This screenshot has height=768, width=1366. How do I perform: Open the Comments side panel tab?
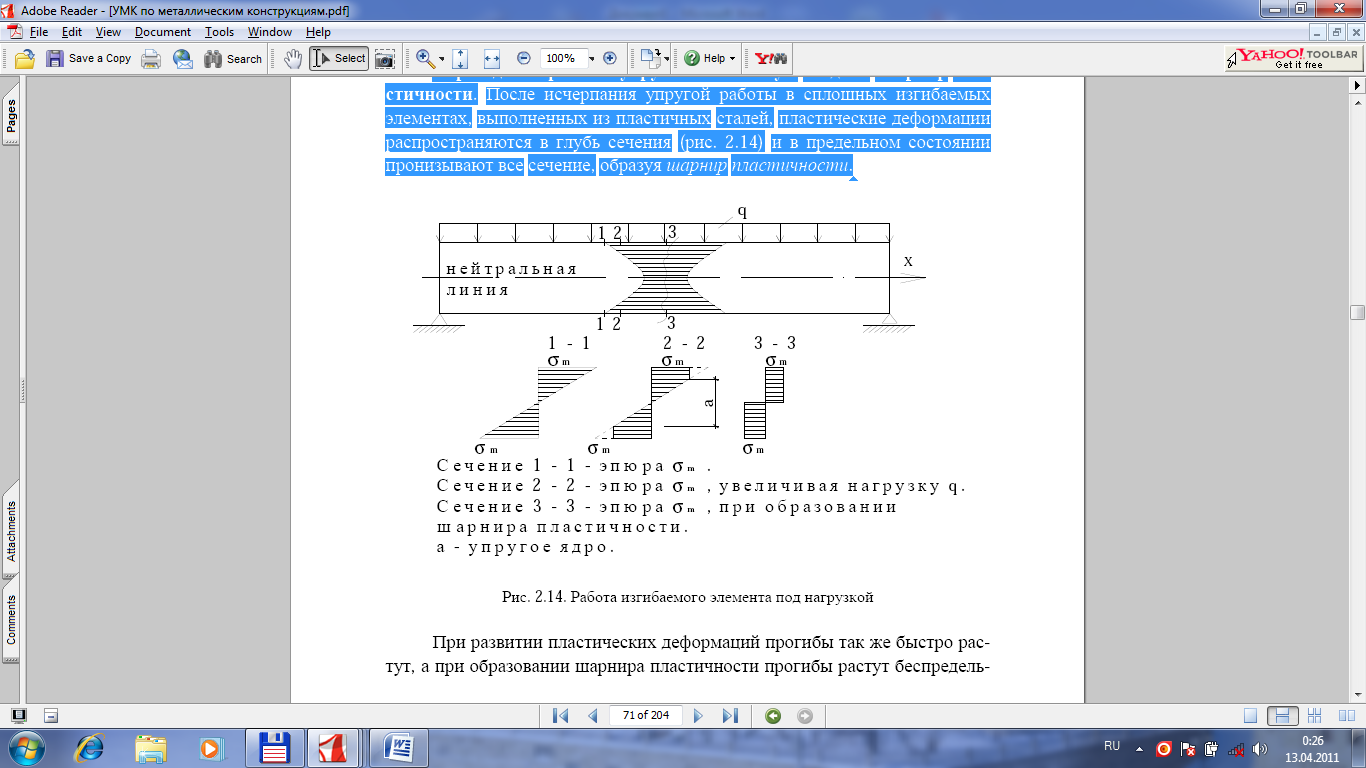coord(12,619)
